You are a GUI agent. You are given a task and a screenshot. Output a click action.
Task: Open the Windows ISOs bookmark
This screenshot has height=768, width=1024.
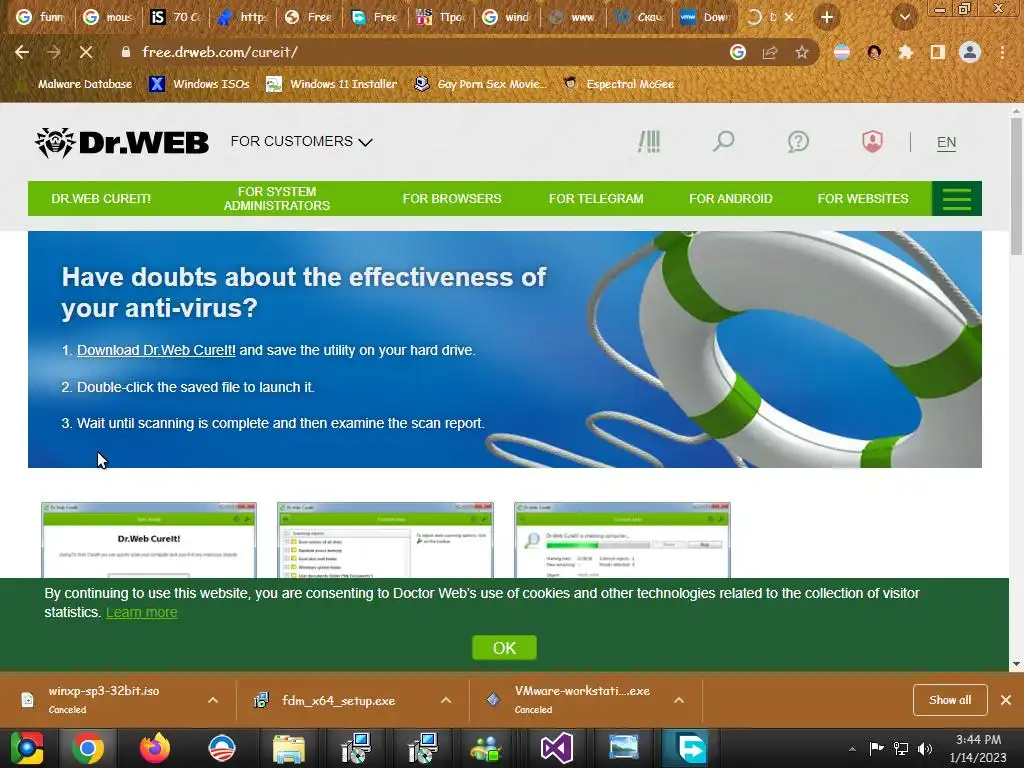coord(200,84)
